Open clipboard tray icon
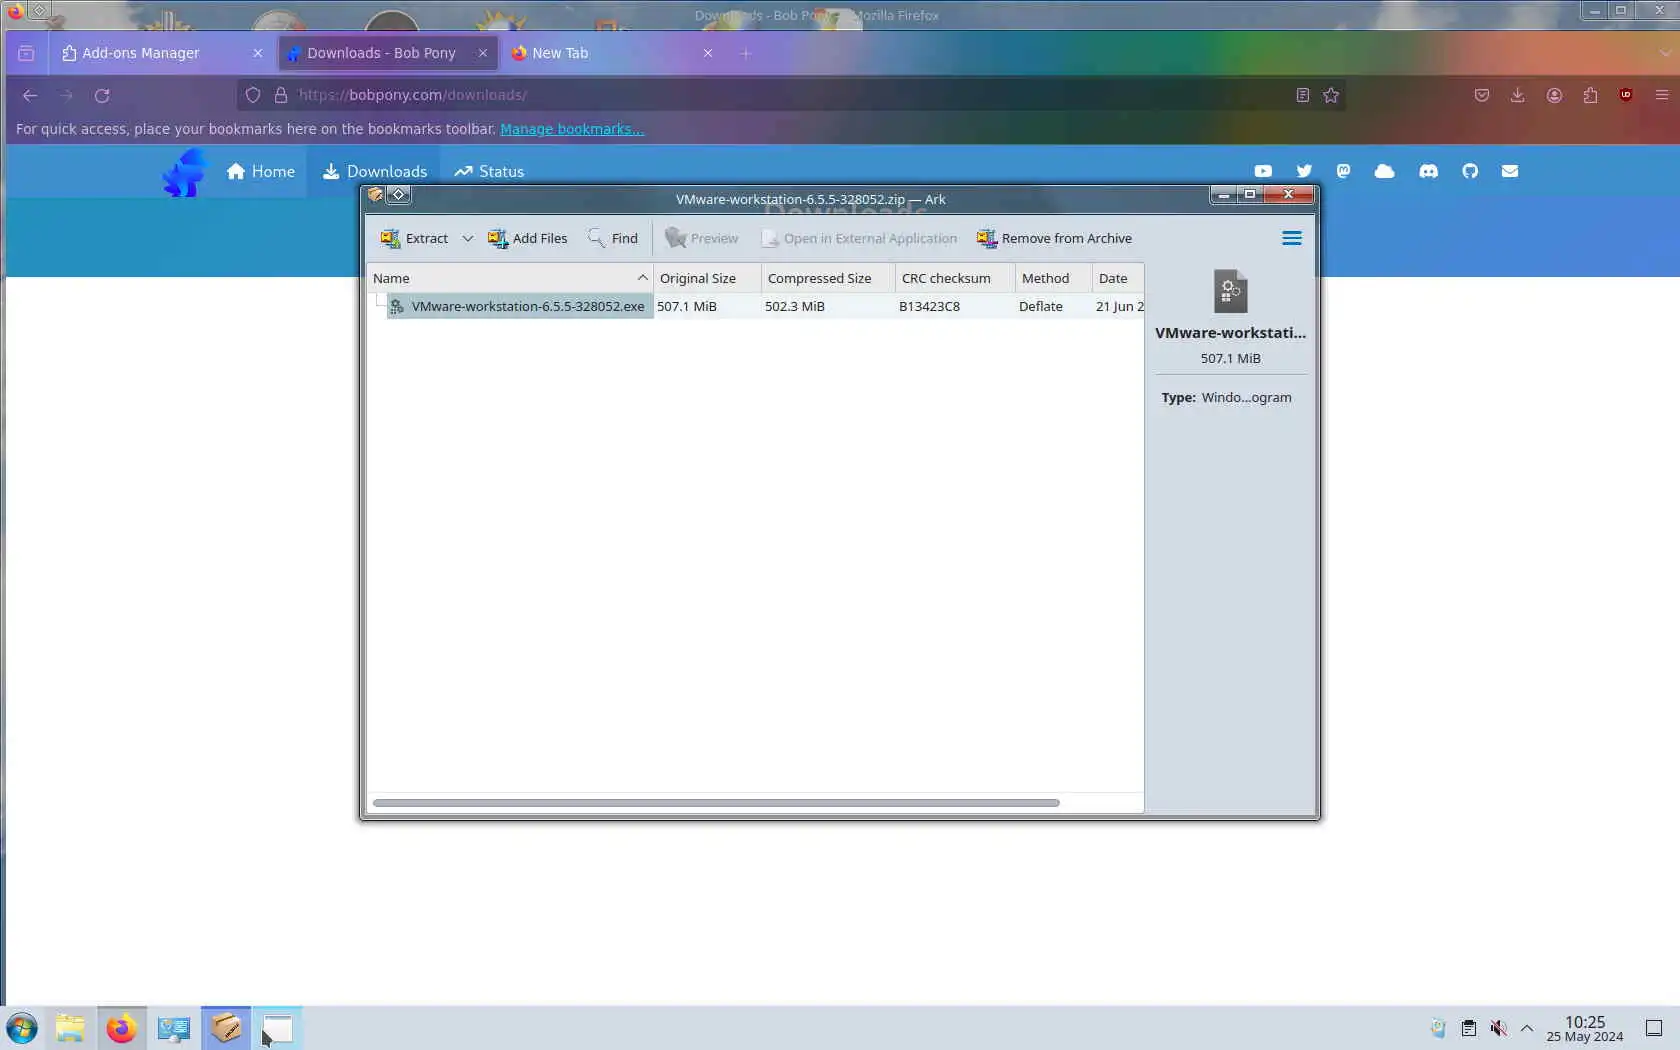The image size is (1680, 1050). 1468,1028
